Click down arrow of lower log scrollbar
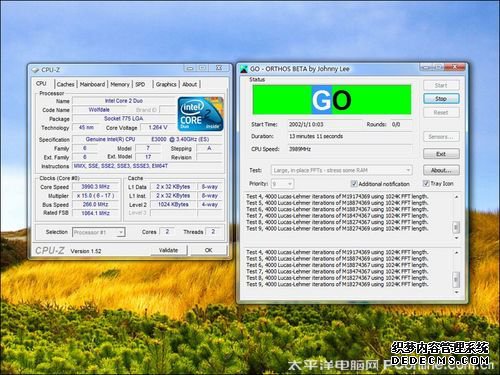 [456, 292]
